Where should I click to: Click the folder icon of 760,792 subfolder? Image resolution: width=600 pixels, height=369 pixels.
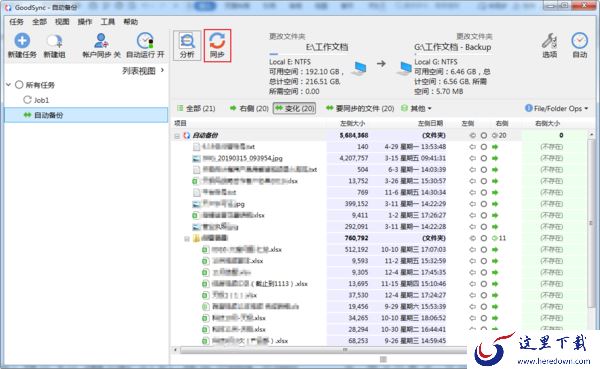pos(196,238)
